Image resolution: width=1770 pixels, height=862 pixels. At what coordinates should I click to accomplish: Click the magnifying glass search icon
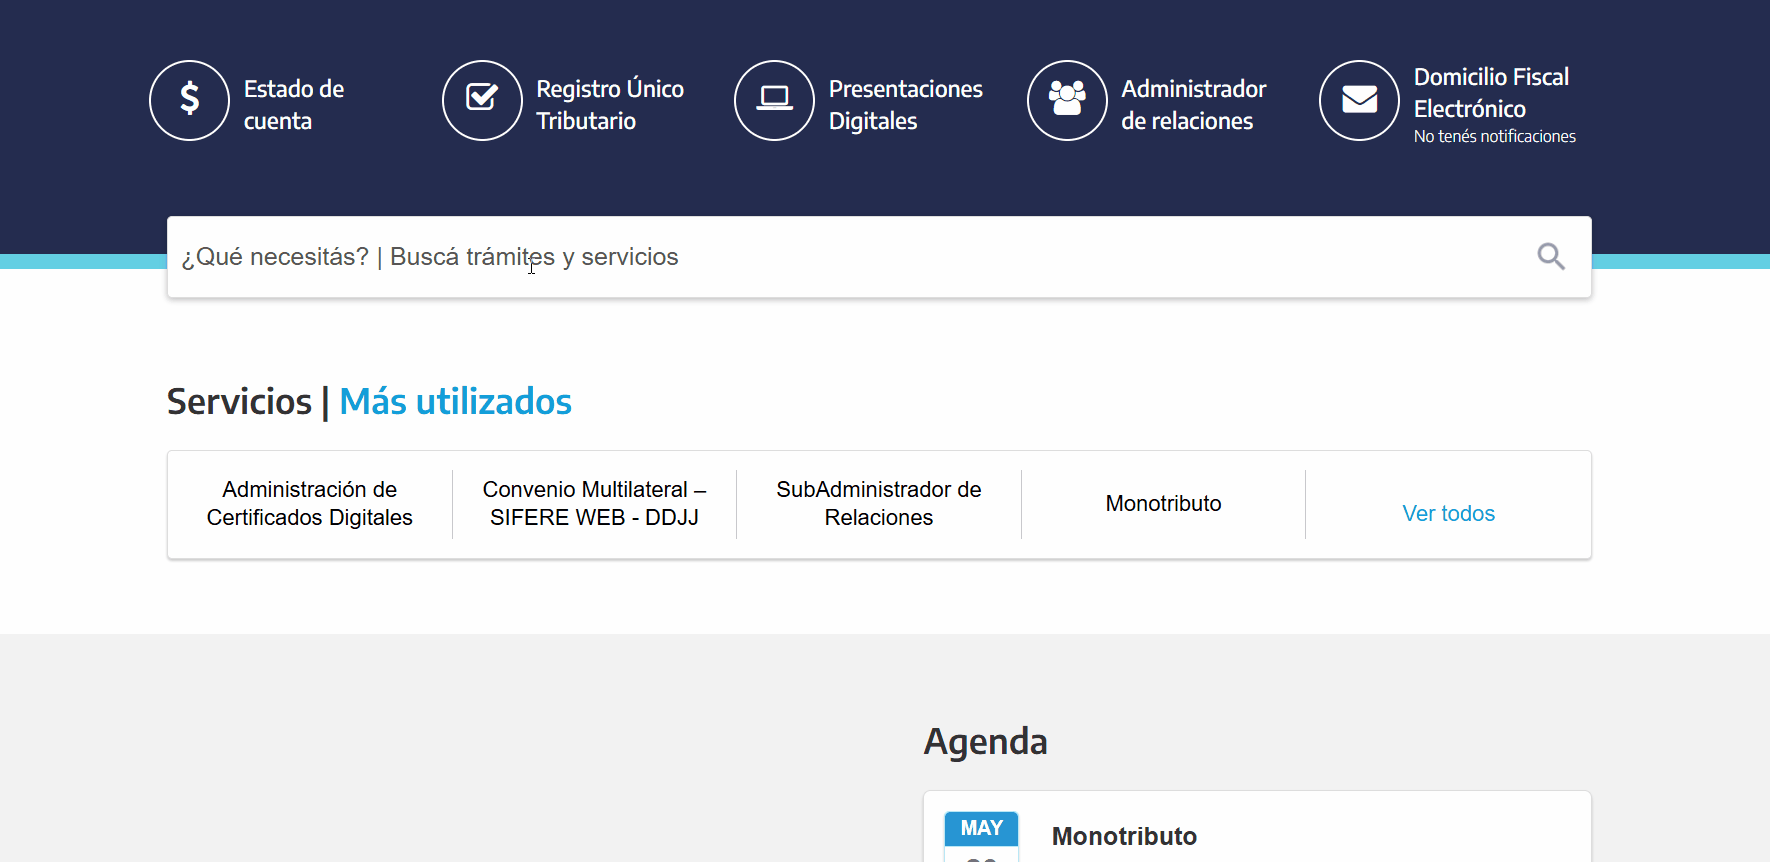(x=1551, y=257)
